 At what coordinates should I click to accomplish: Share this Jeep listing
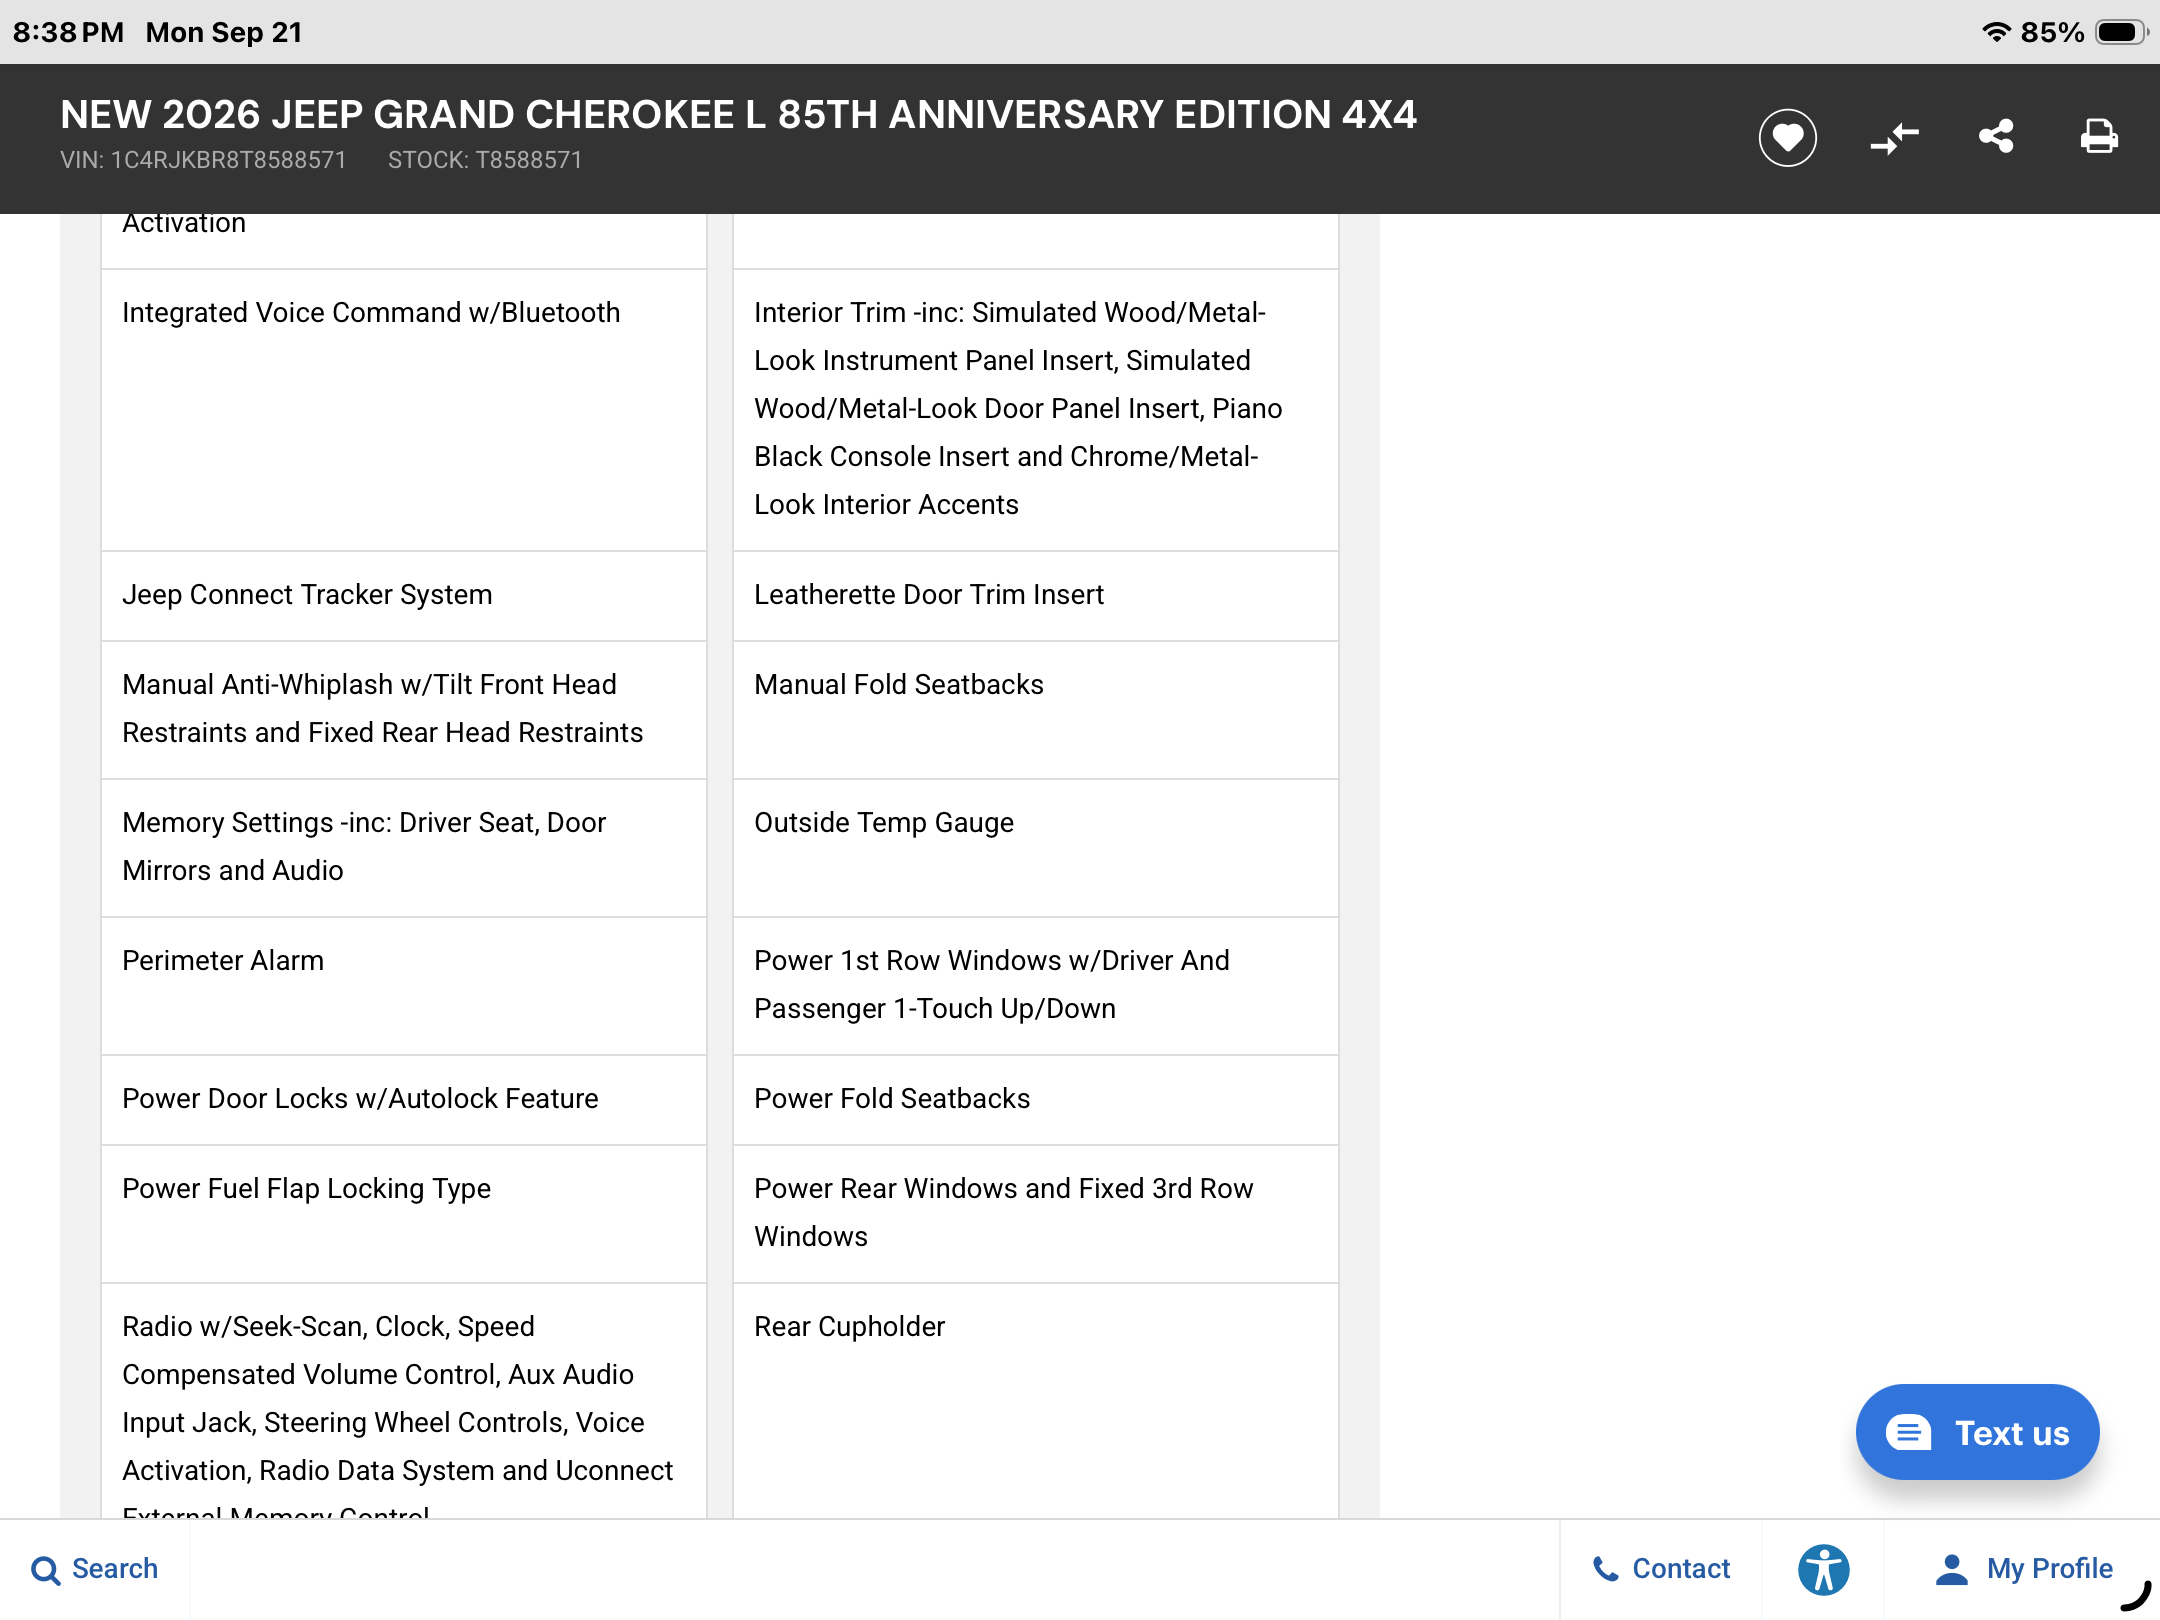point(1996,136)
